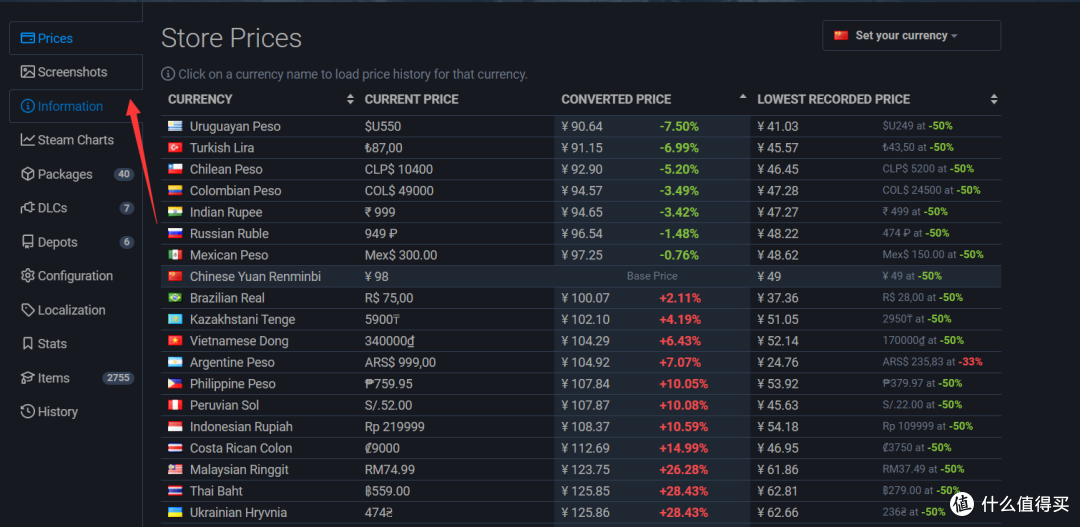This screenshot has height=527, width=1080.
Task: Open the Set your currency dropdown
Action: [x=910, y=36]
